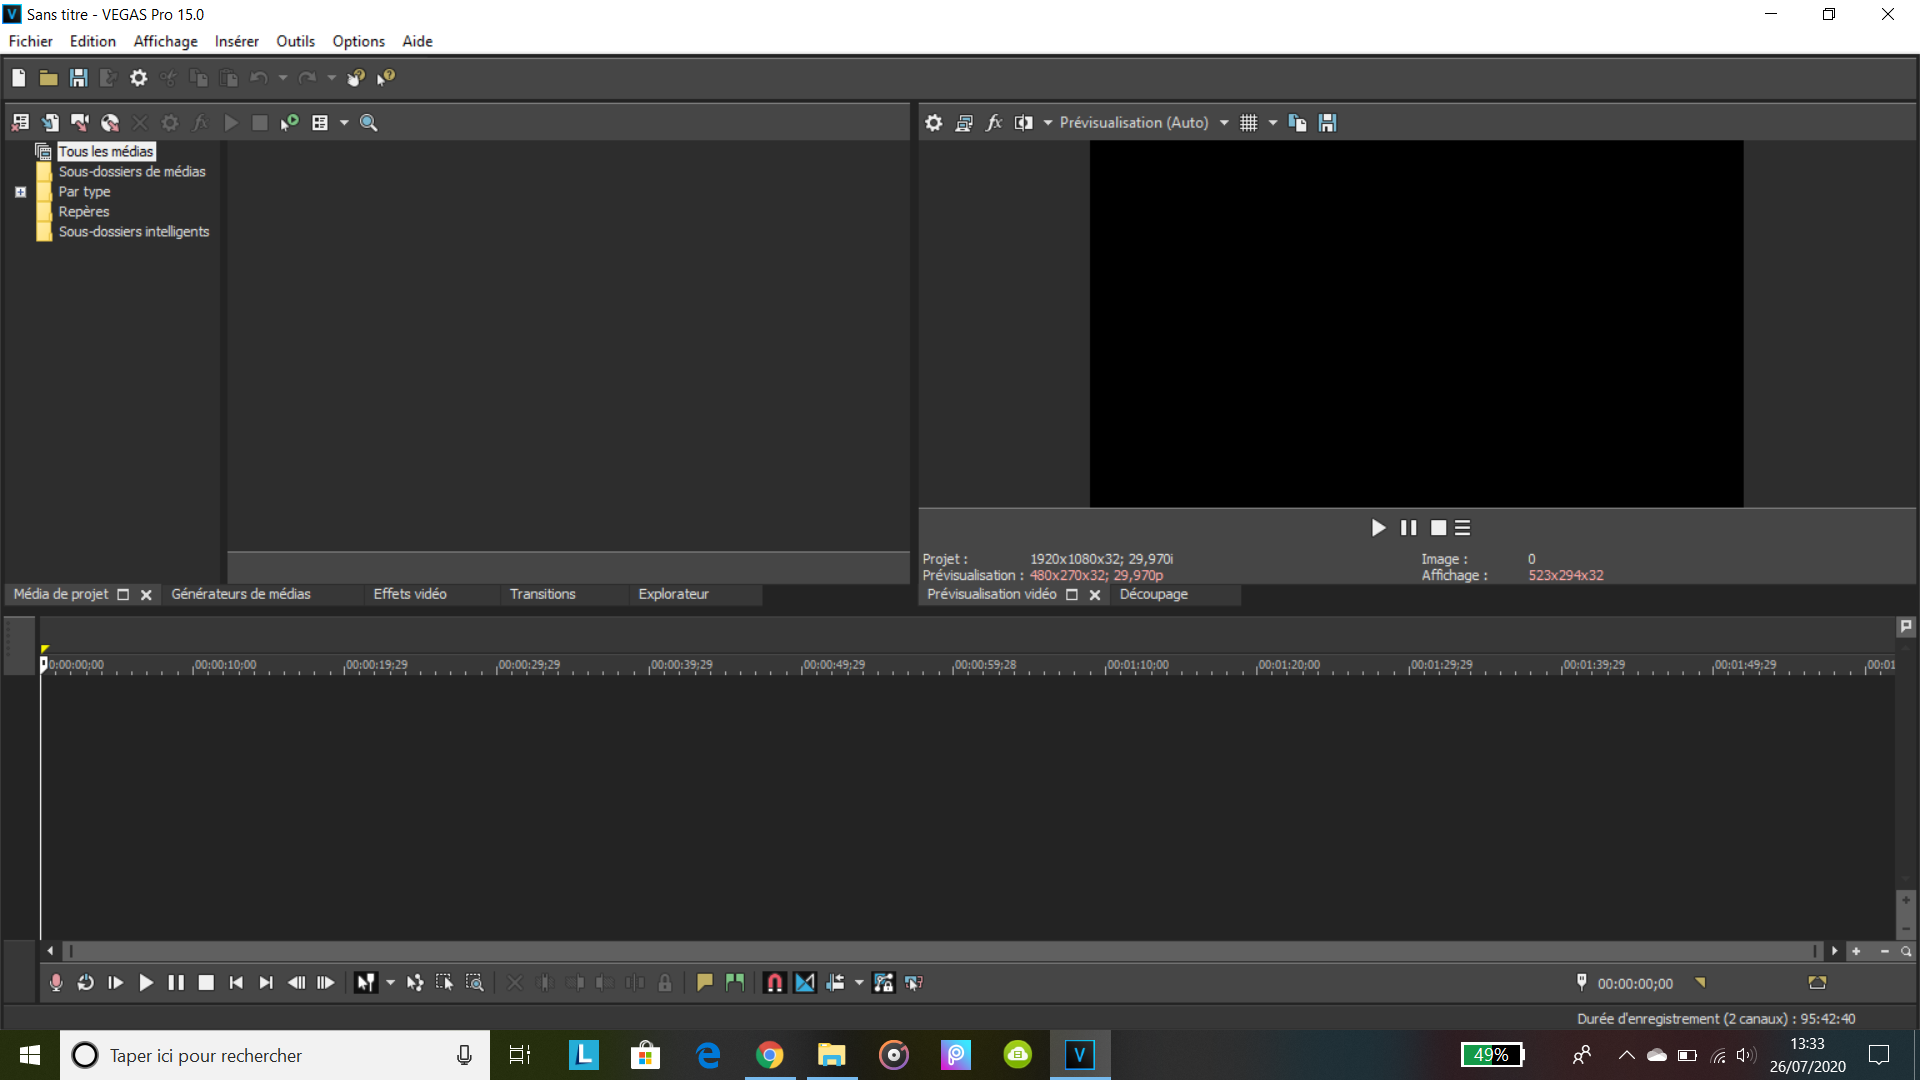Insert a region with green flags icon
1920x1080 pixels.
(x=735, y=983)
